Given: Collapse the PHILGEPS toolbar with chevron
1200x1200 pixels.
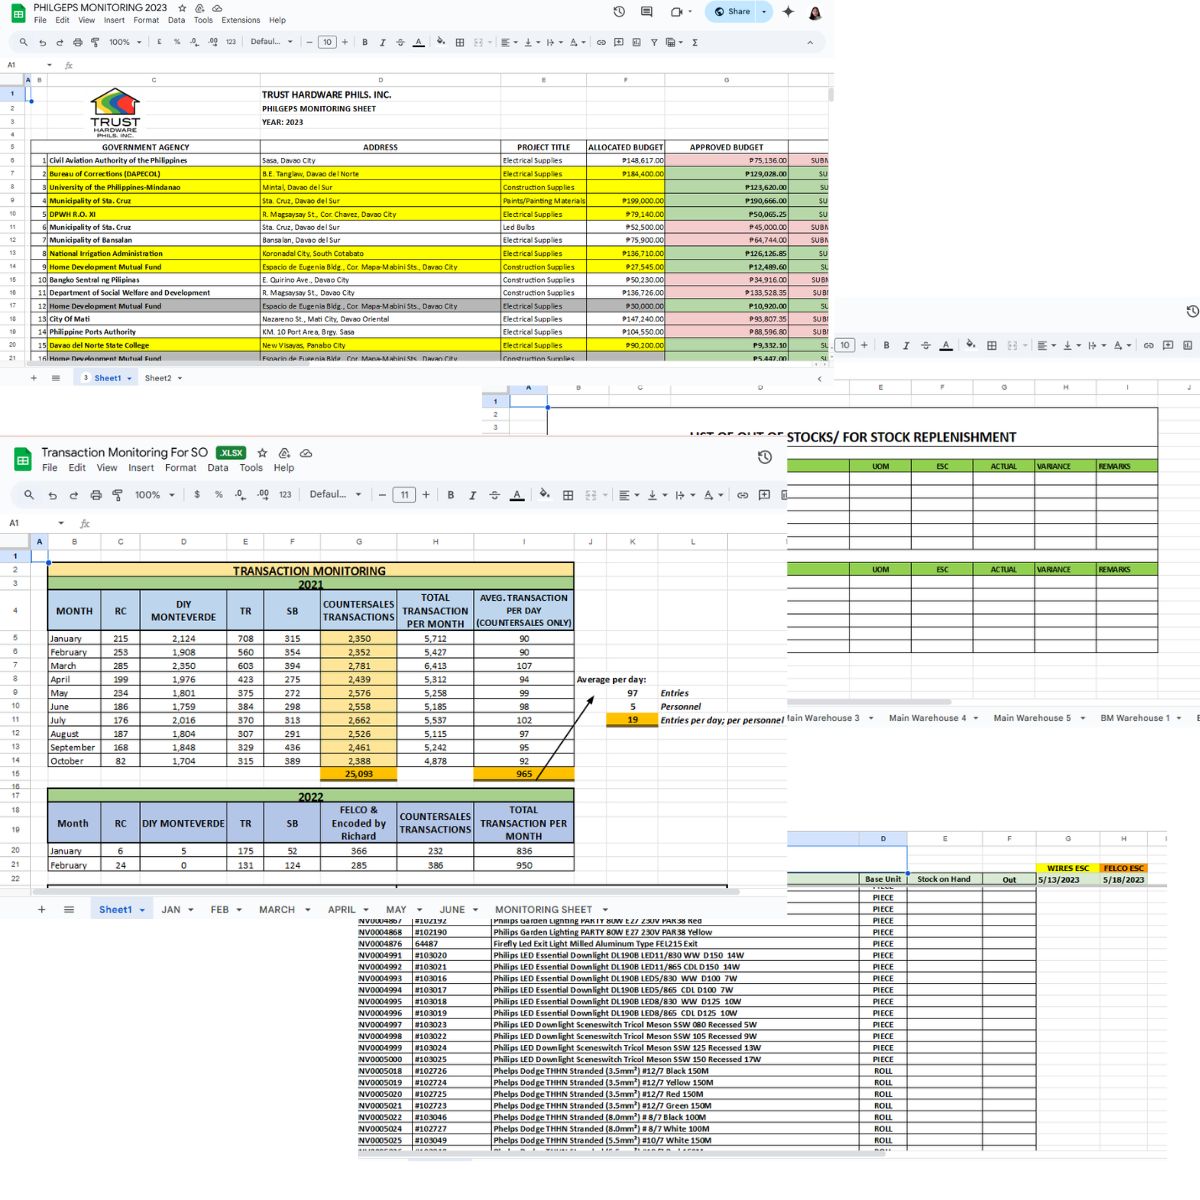Looking at the screenshot, I should 810,42.
